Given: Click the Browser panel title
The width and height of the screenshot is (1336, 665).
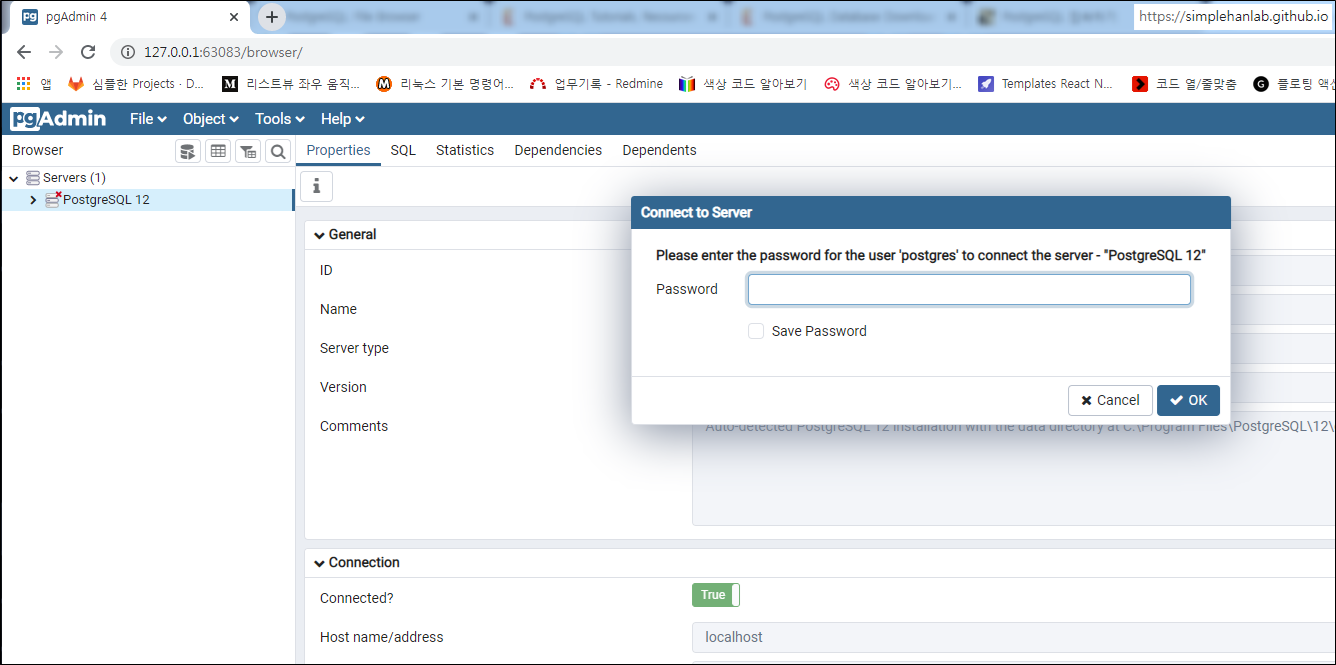Looking at the screenshot, I should tap(38, 150).
